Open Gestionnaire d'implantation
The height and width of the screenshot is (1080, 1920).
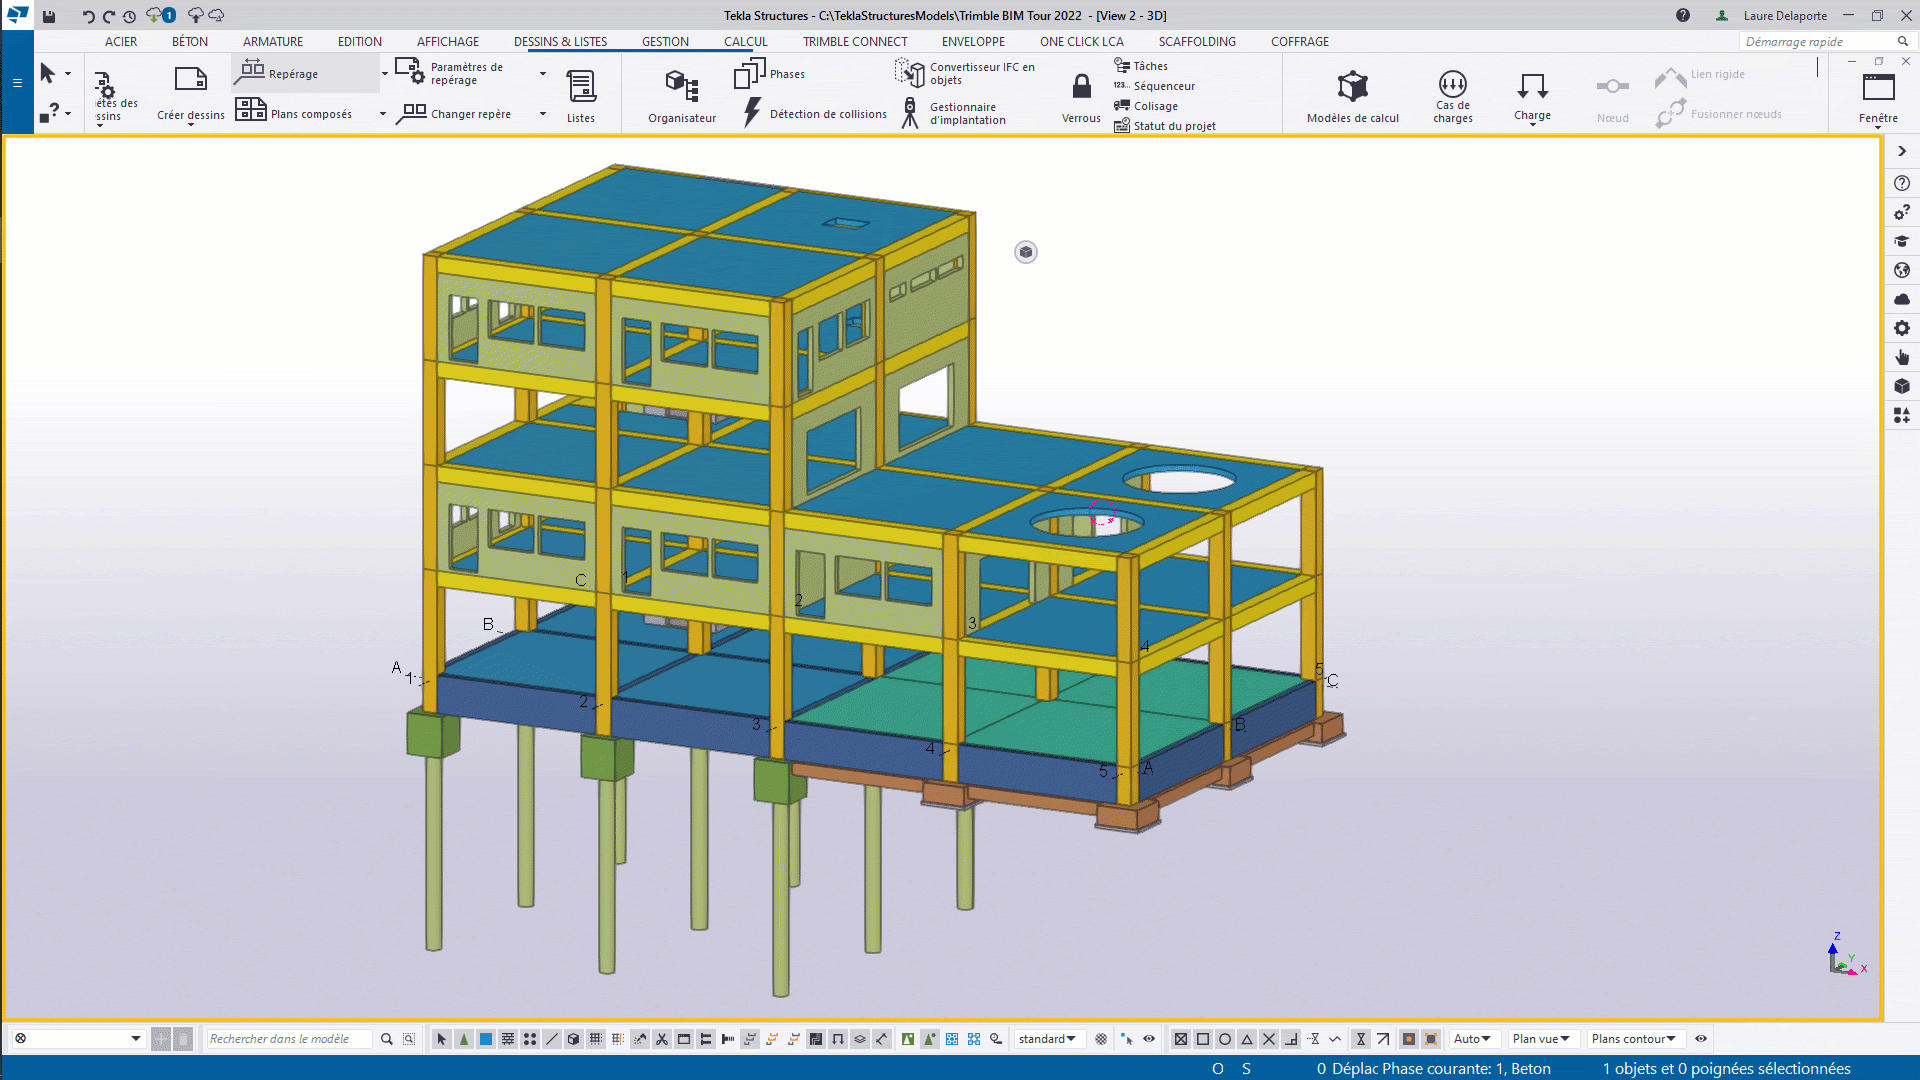[953, 113]
